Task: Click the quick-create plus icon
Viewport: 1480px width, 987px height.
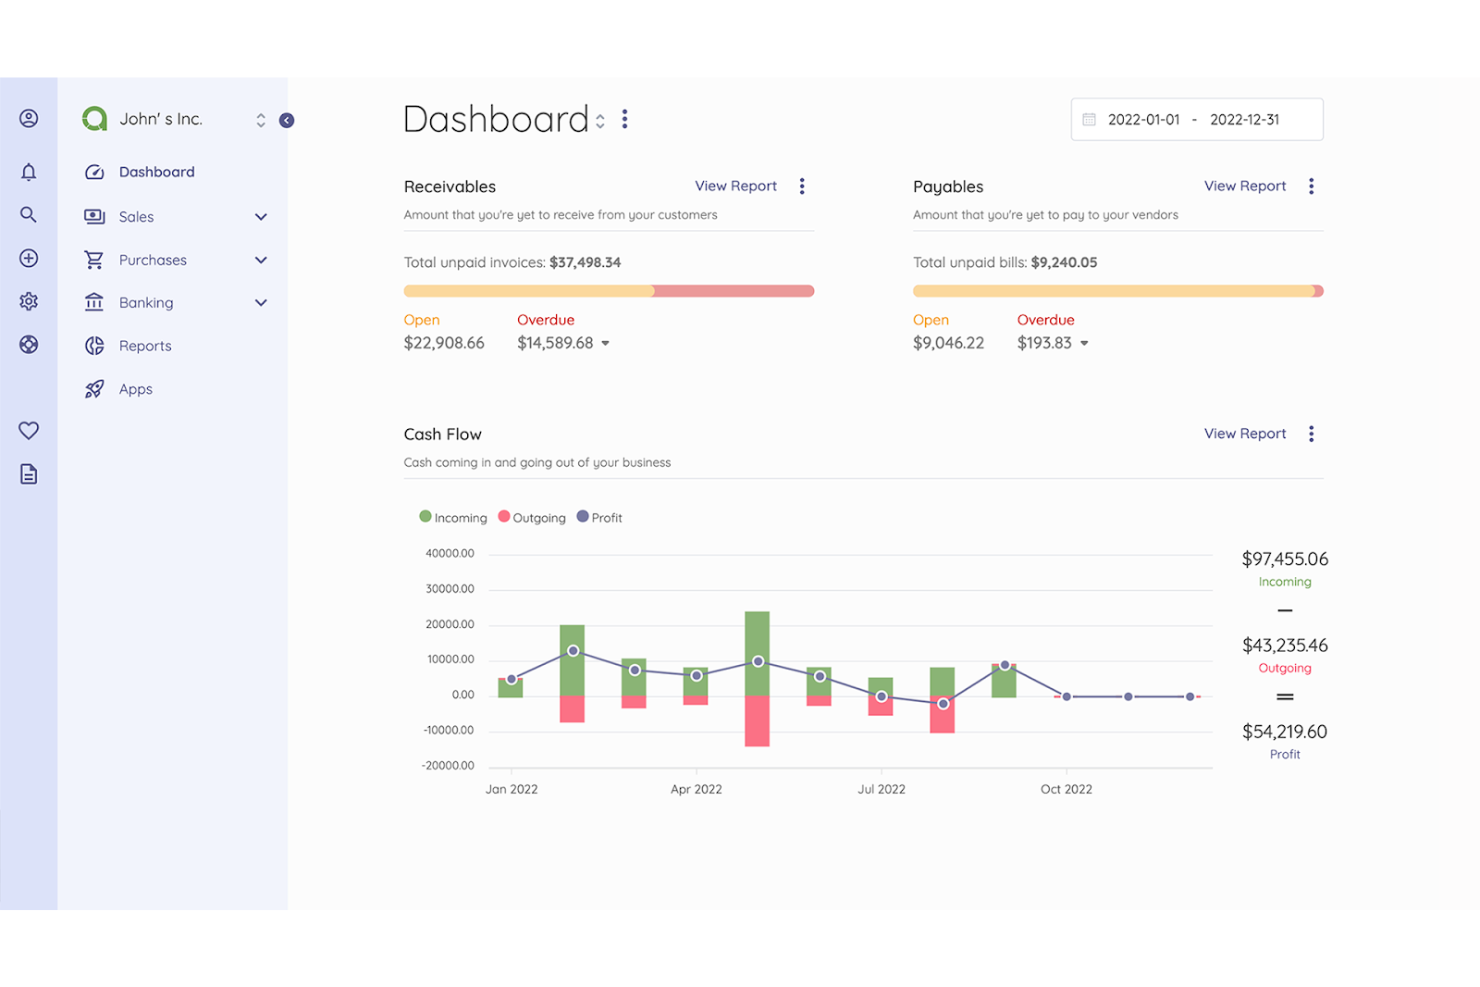Action: 29,257
